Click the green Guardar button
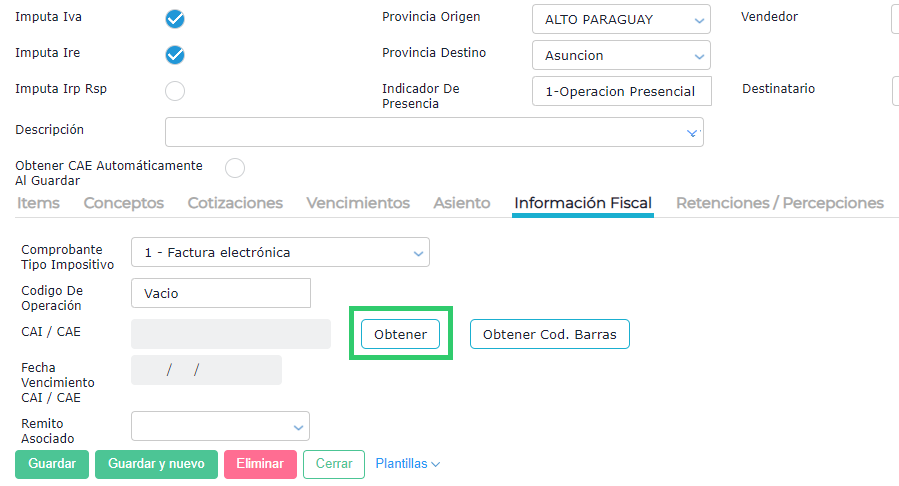This screenshot has height=486, width=899. [52, 464]
